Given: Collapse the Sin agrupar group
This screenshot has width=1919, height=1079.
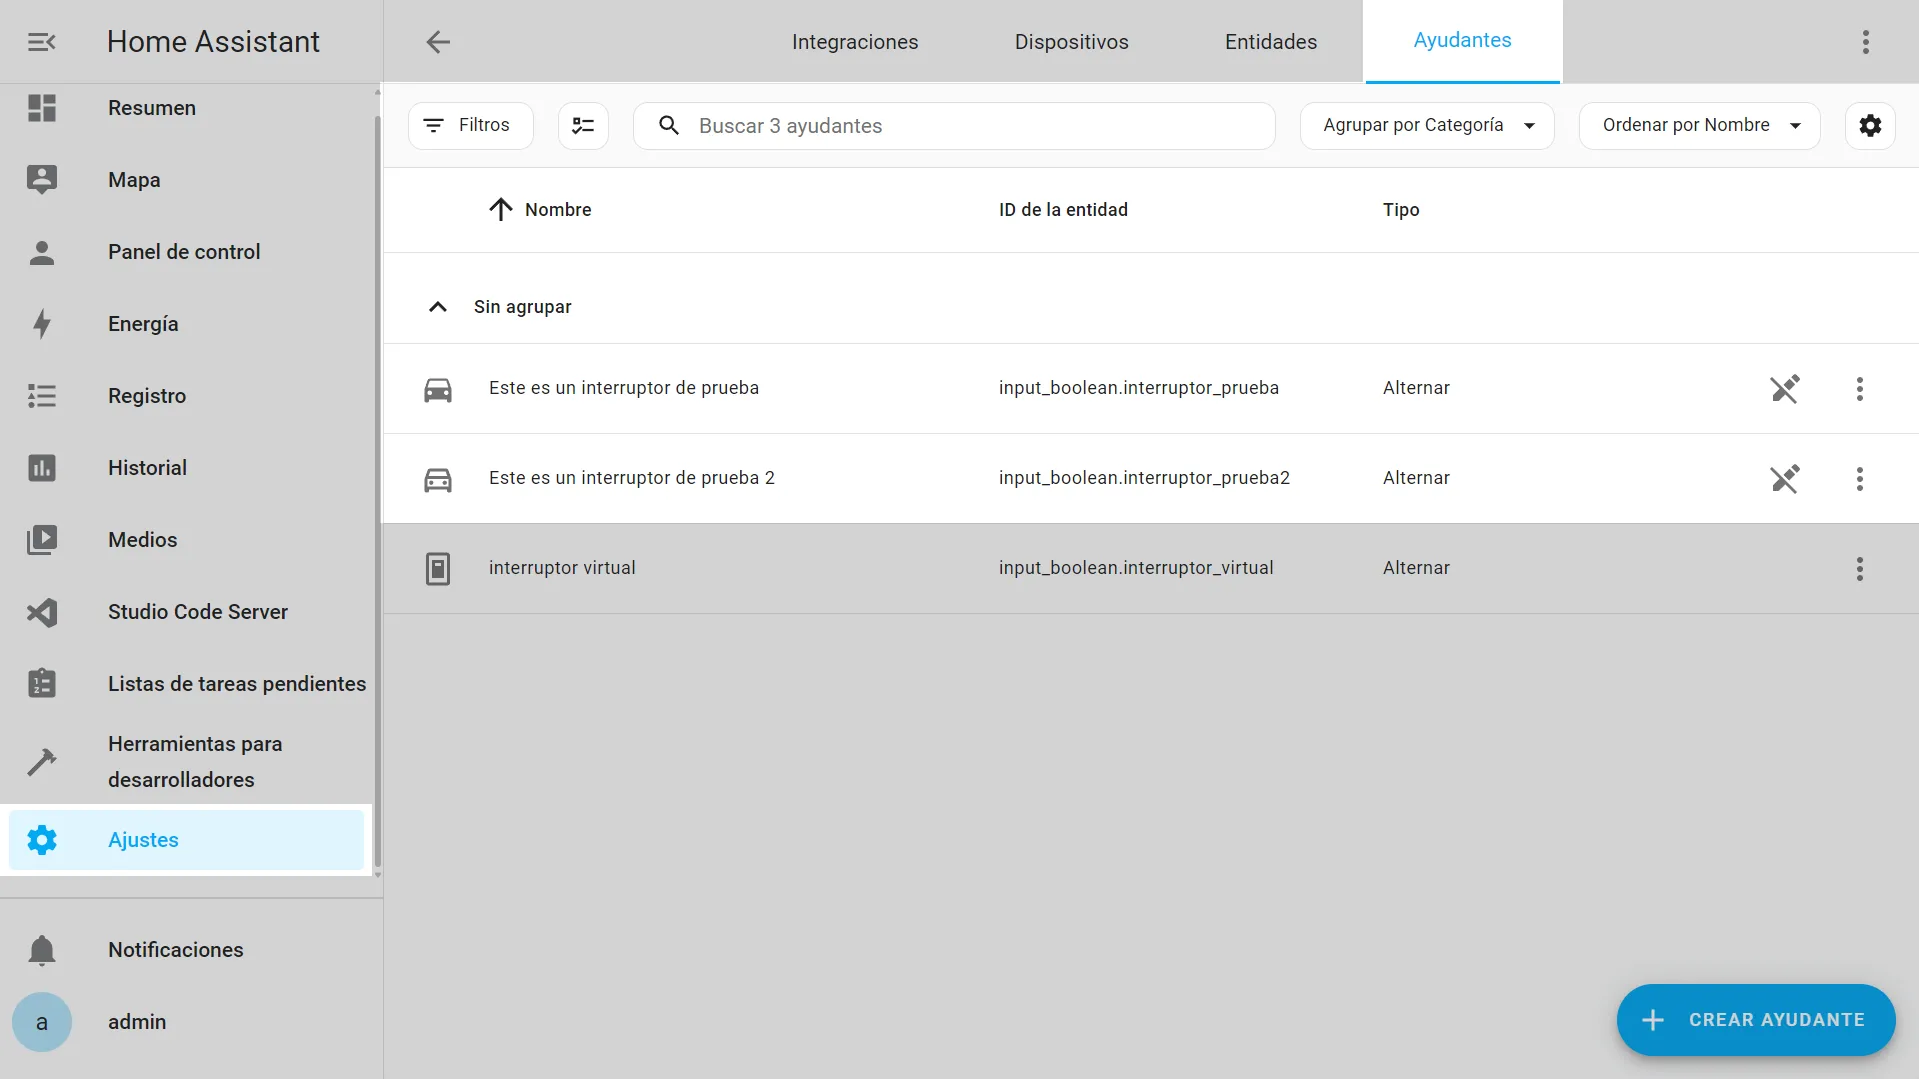Looking at the screenshot, I should click(x=437, y=307).
